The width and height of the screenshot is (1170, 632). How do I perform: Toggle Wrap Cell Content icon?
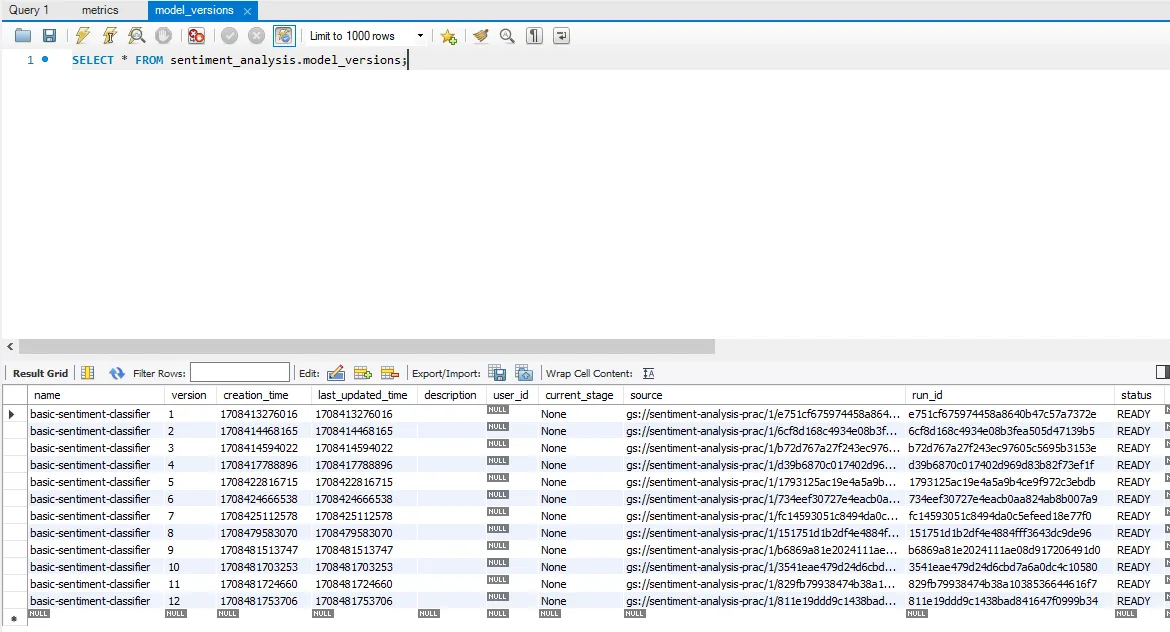click(x=648, y=373)
